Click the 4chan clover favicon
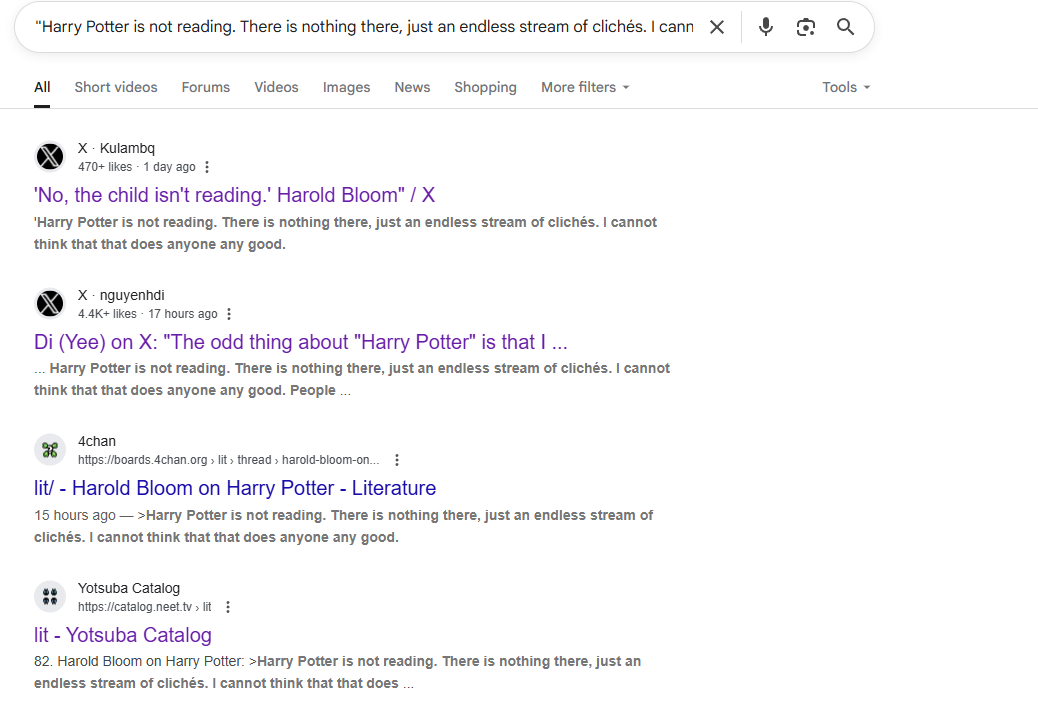The height and width of the screenshot is (703, 1038). [x=50, y=450]
